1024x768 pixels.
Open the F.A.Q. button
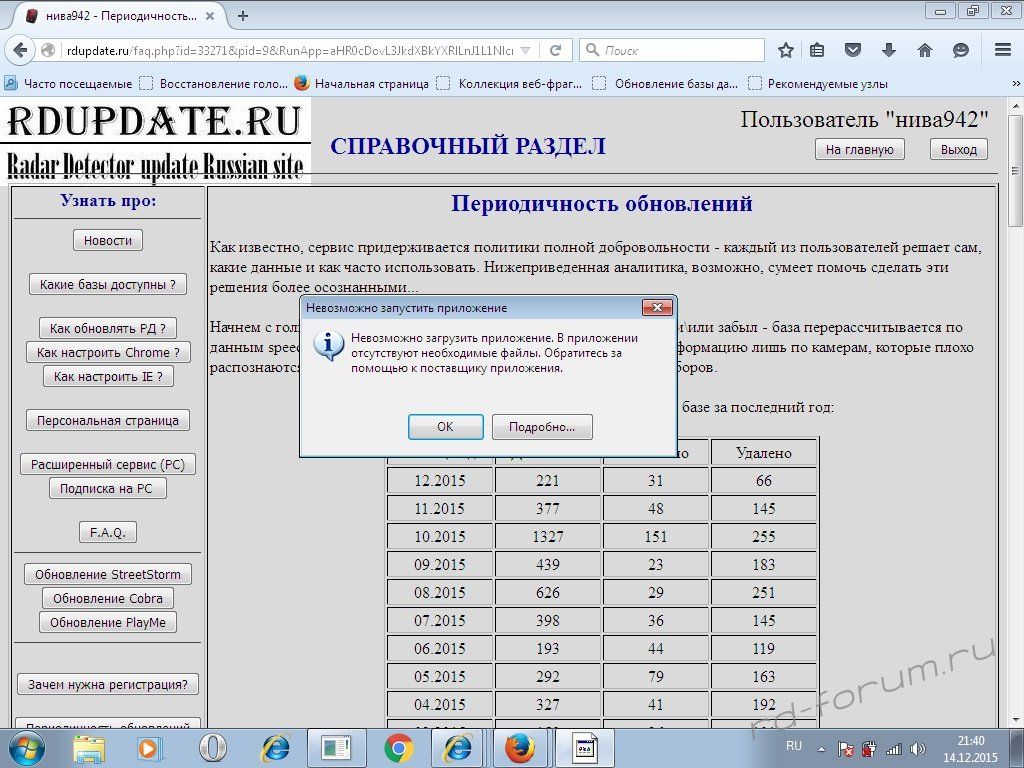(x=108, y=532)
